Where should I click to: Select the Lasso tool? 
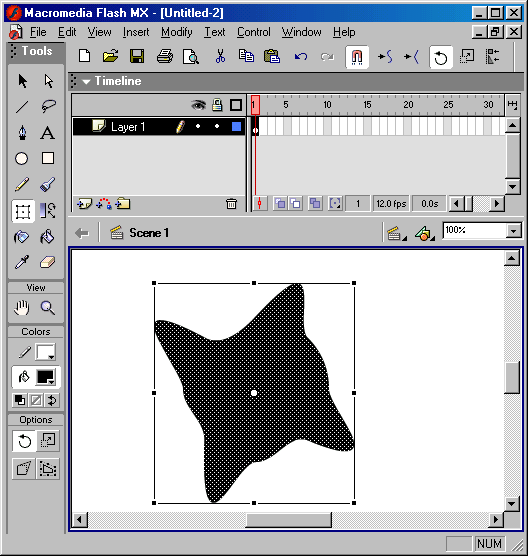(48, 106)
